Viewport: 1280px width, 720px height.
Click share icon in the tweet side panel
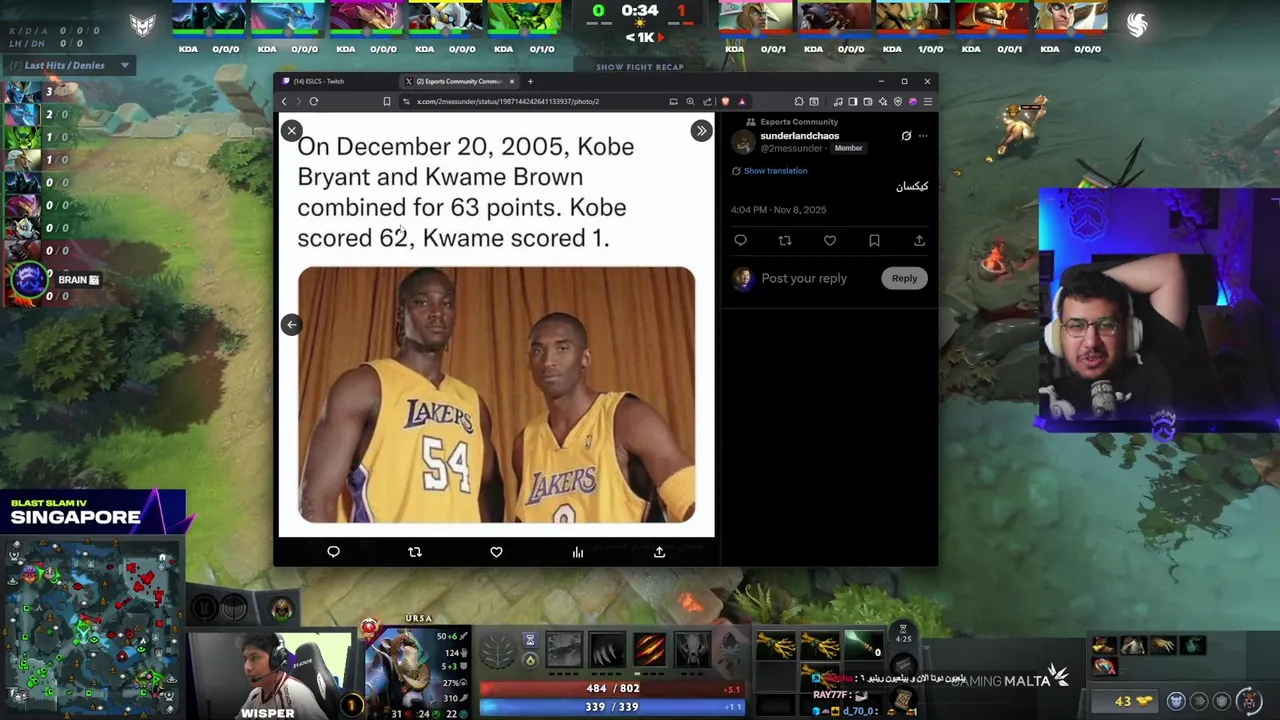pyautogui.click(x=919, y=241)
